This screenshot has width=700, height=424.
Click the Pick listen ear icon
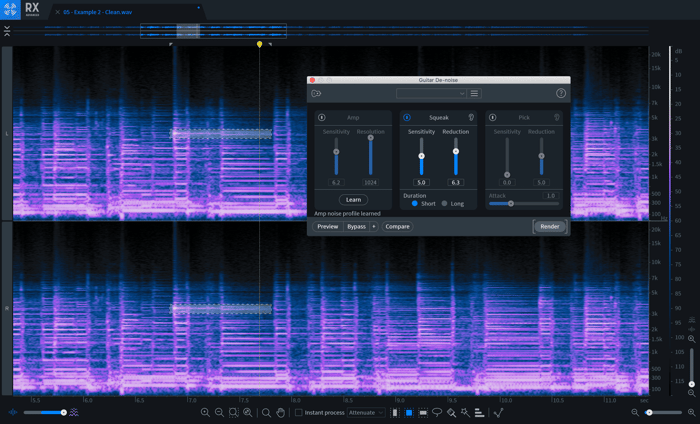[x=557, y=117]
